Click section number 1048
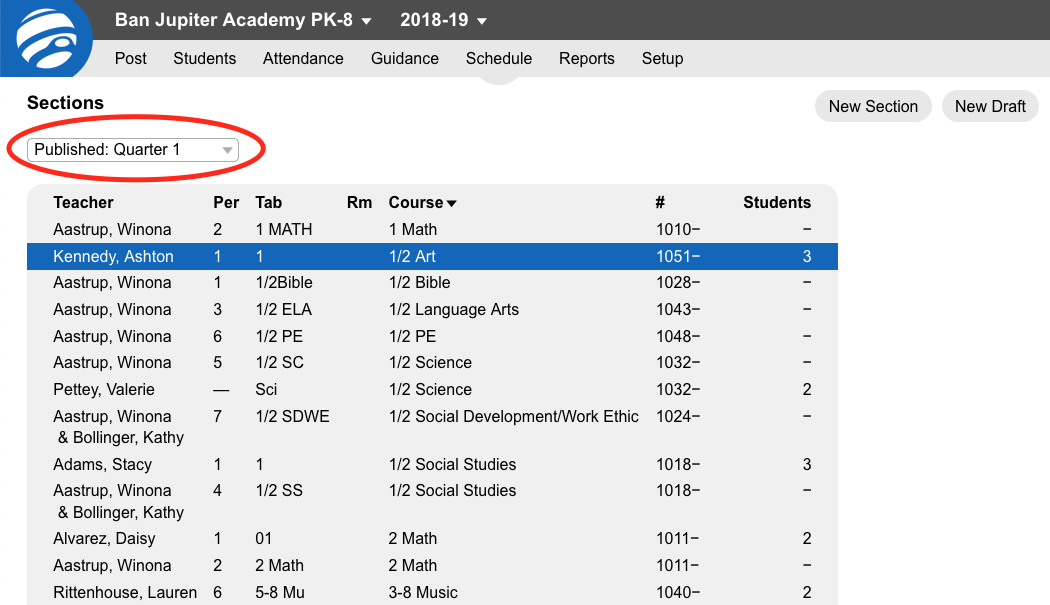 (x=678, y=336)
